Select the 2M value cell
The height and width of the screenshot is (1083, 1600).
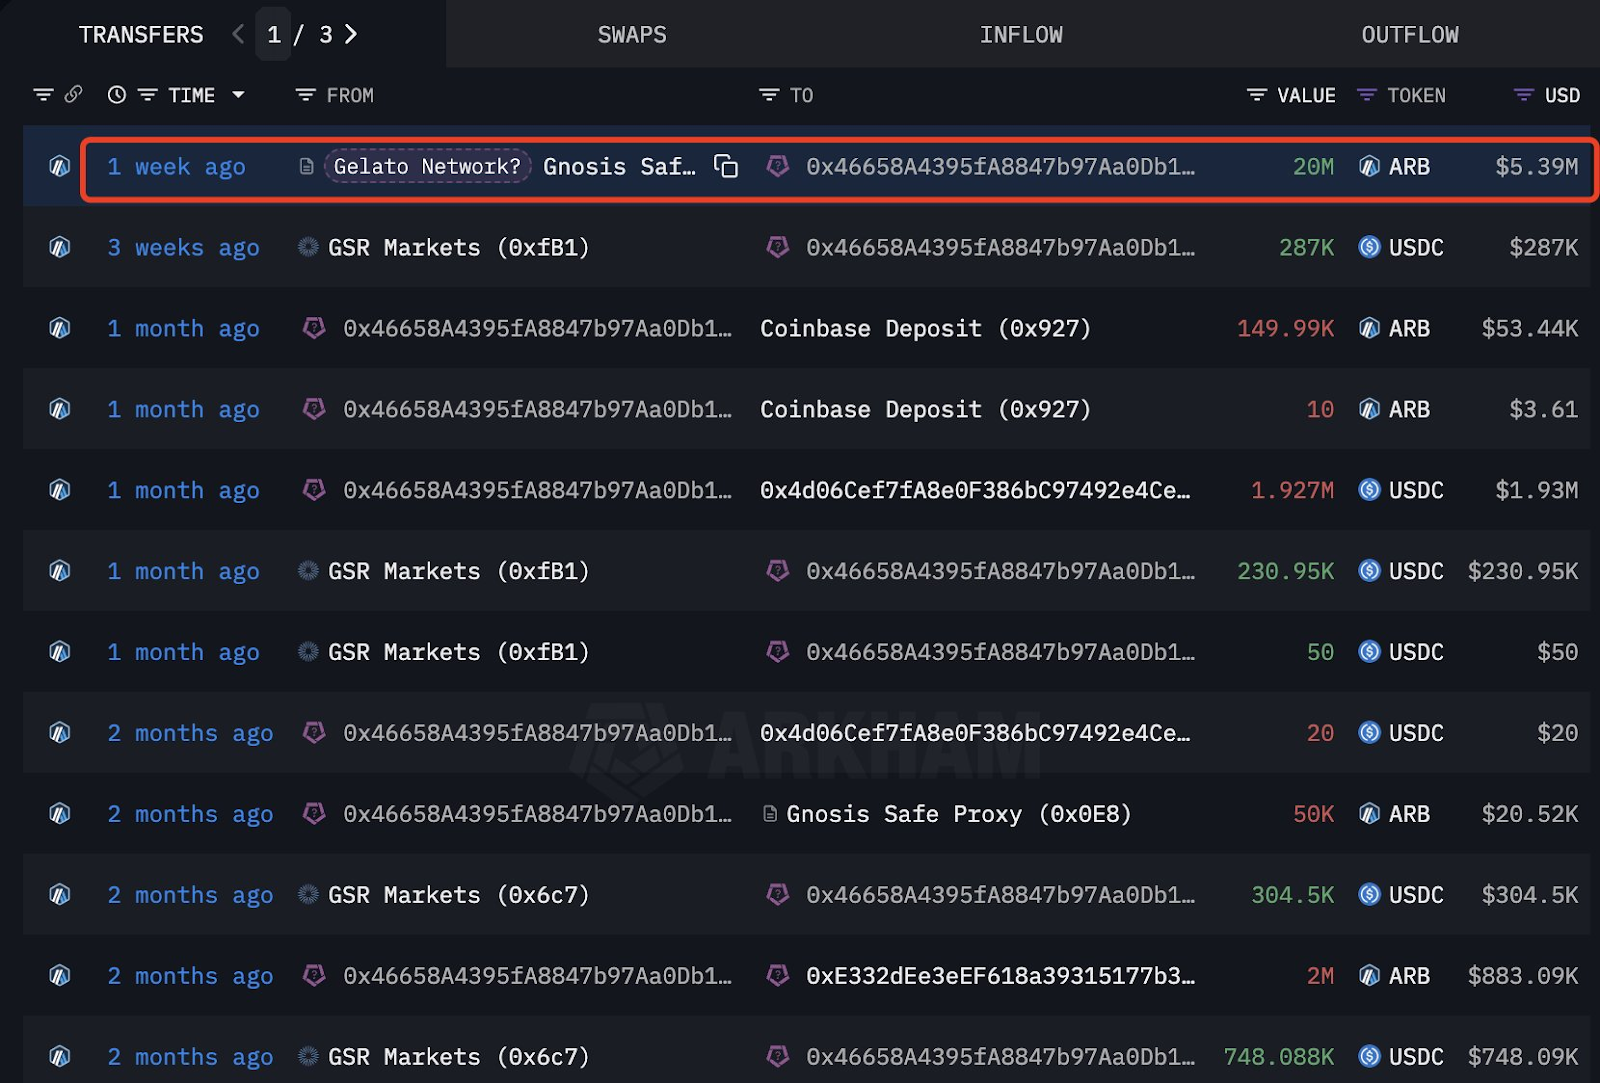pos(1320,977)
